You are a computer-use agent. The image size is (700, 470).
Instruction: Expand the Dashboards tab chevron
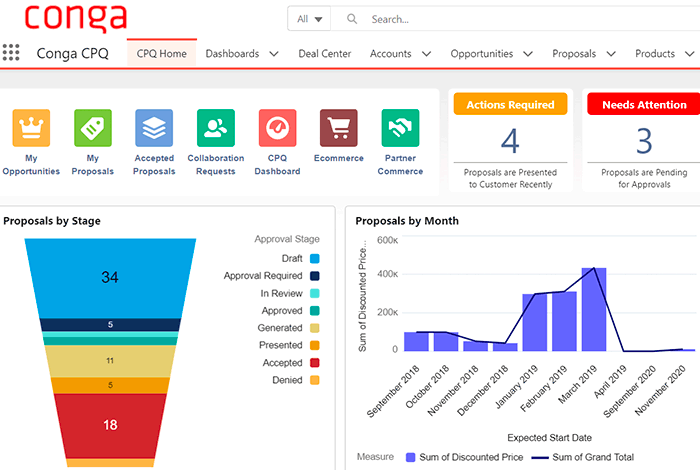click(274, 54)
